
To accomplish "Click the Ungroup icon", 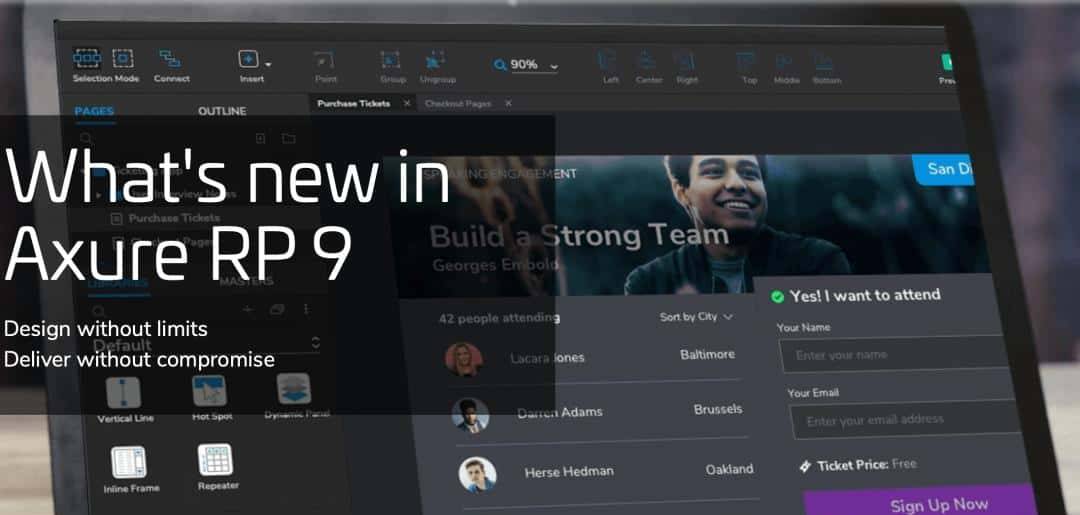I will (x=434, y=61).
